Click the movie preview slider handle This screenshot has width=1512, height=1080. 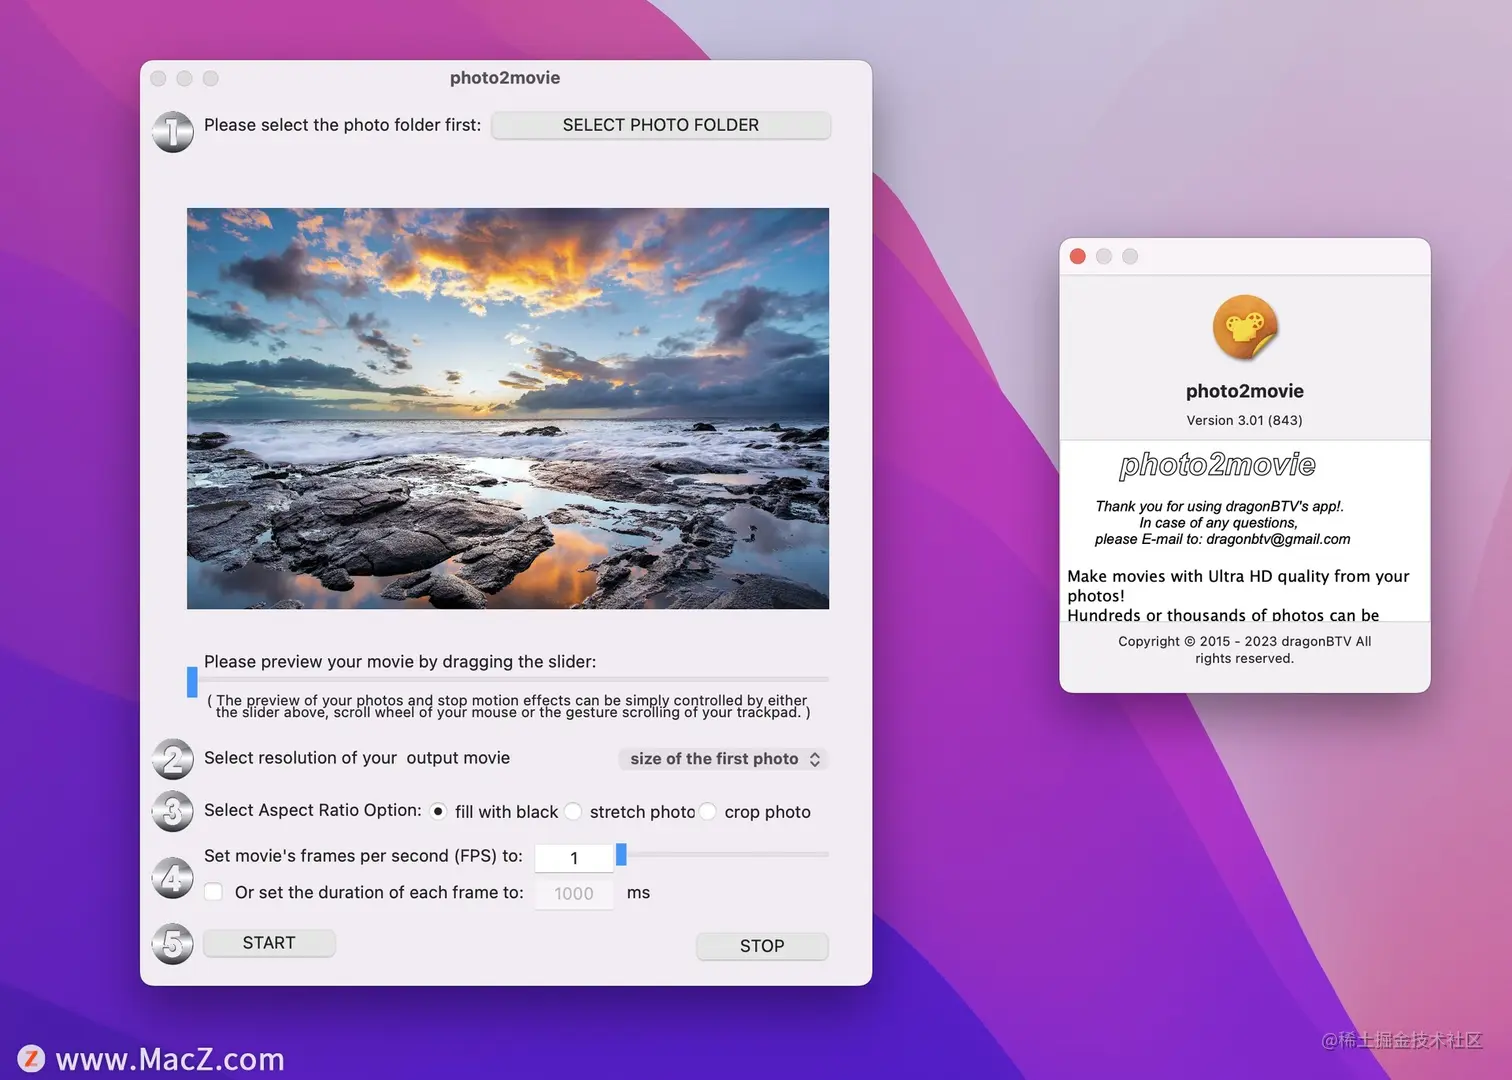192,682
